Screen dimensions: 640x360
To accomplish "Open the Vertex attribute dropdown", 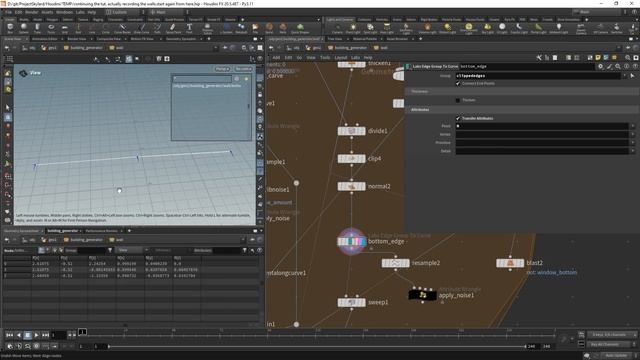I will [633, 134].
